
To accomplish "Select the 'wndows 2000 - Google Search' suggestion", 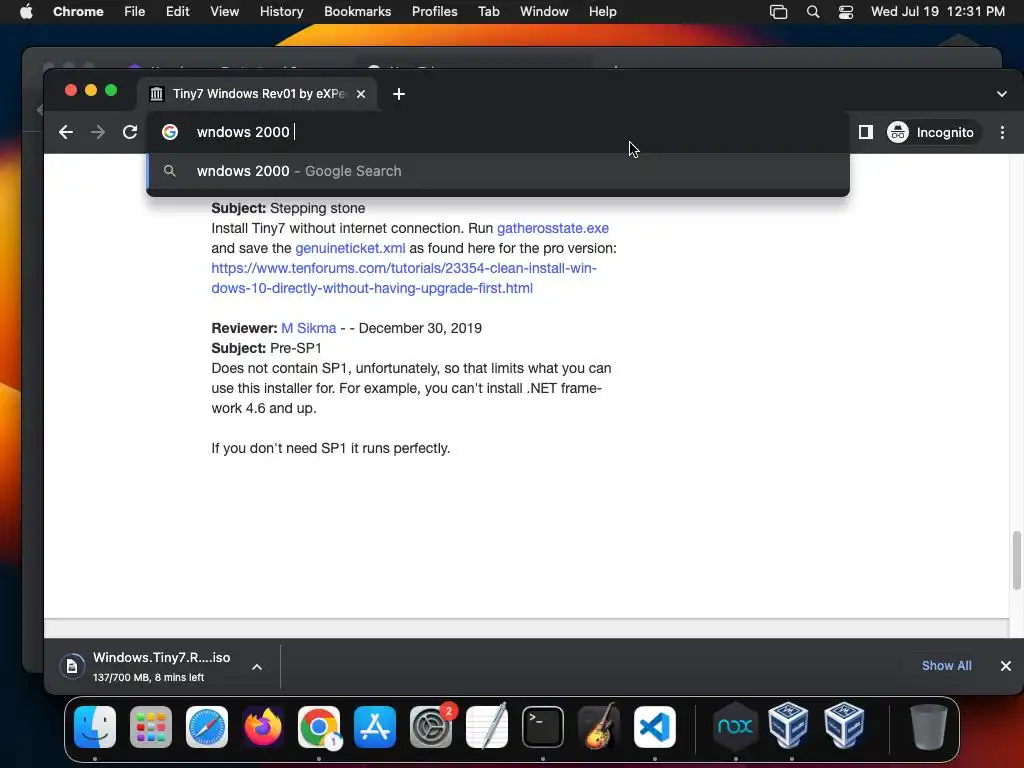I will coord(498,171).
